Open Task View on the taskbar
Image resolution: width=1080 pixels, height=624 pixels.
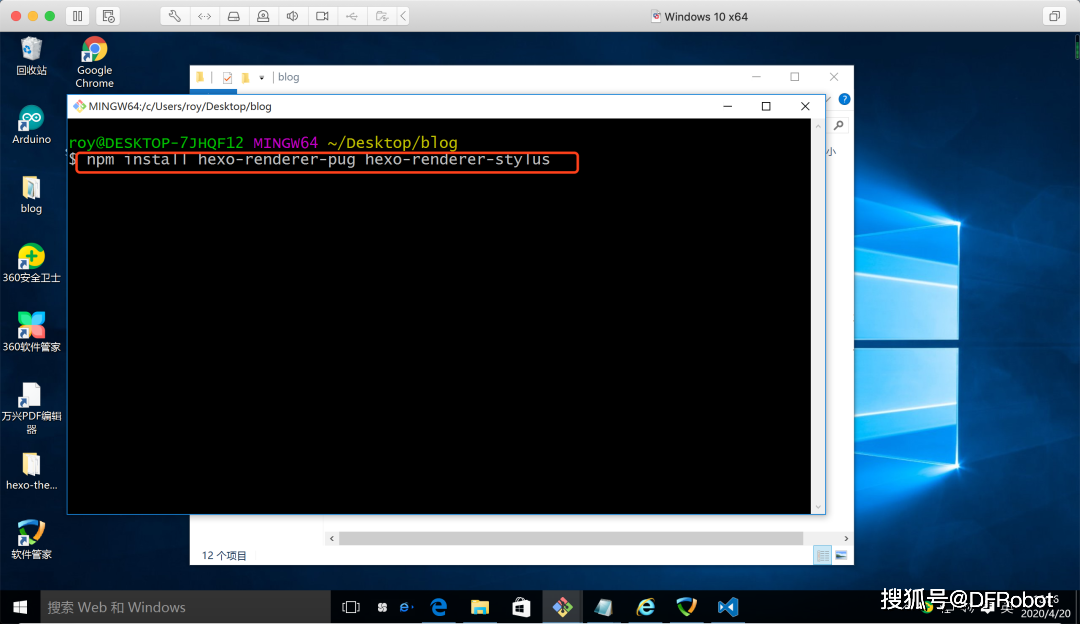pos(351,607)
